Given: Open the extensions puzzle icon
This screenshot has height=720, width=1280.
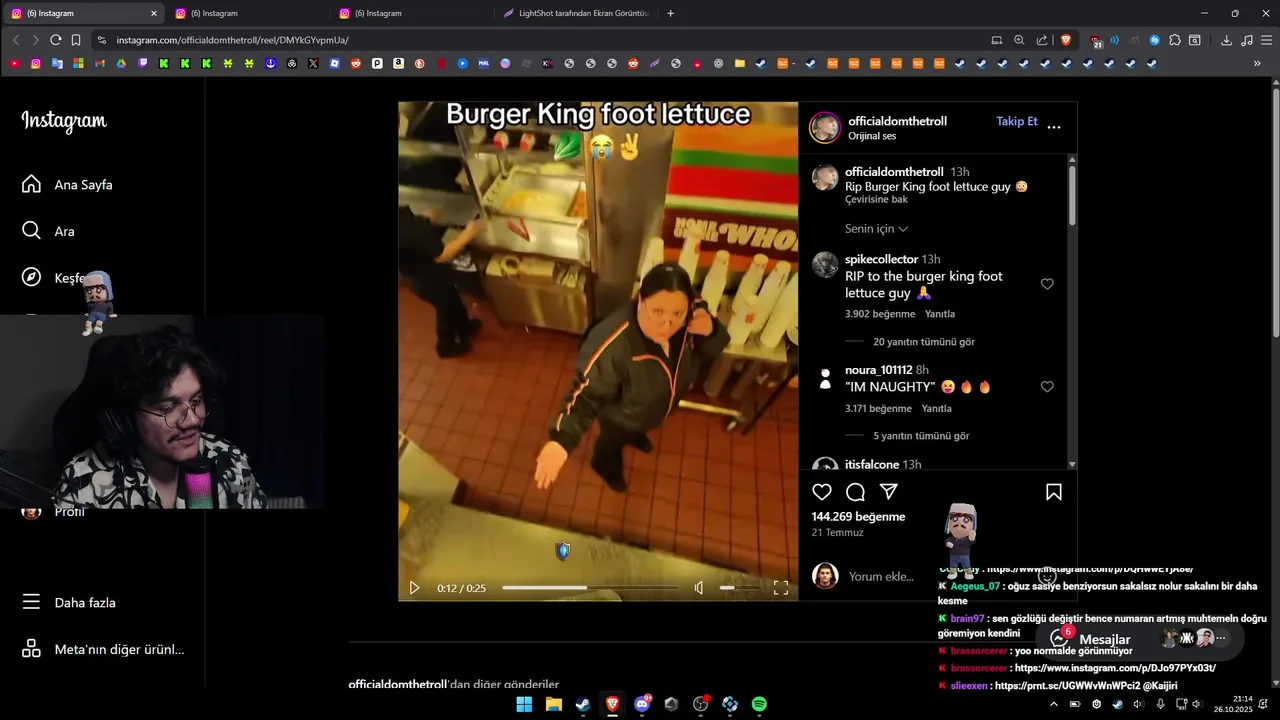Looking at the screenshot, I should tap(1175, 40).
